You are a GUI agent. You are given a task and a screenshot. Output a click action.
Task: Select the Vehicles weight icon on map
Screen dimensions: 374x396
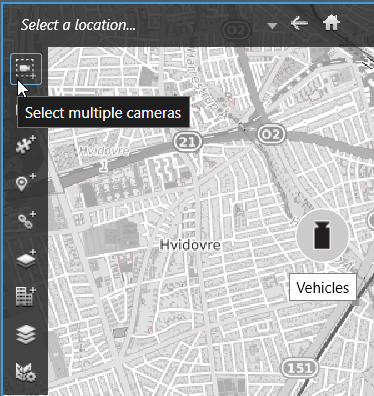322,235
